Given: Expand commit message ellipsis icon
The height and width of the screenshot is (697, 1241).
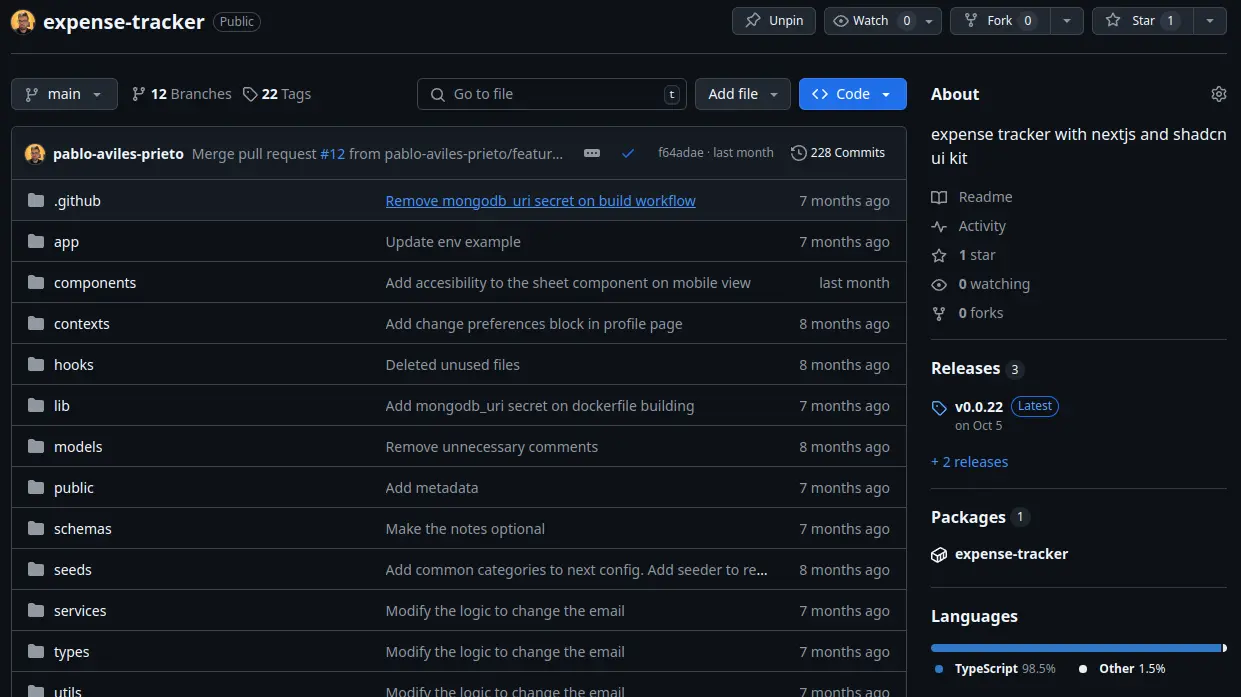Looking at the screenshot, I should pos(592,153).
